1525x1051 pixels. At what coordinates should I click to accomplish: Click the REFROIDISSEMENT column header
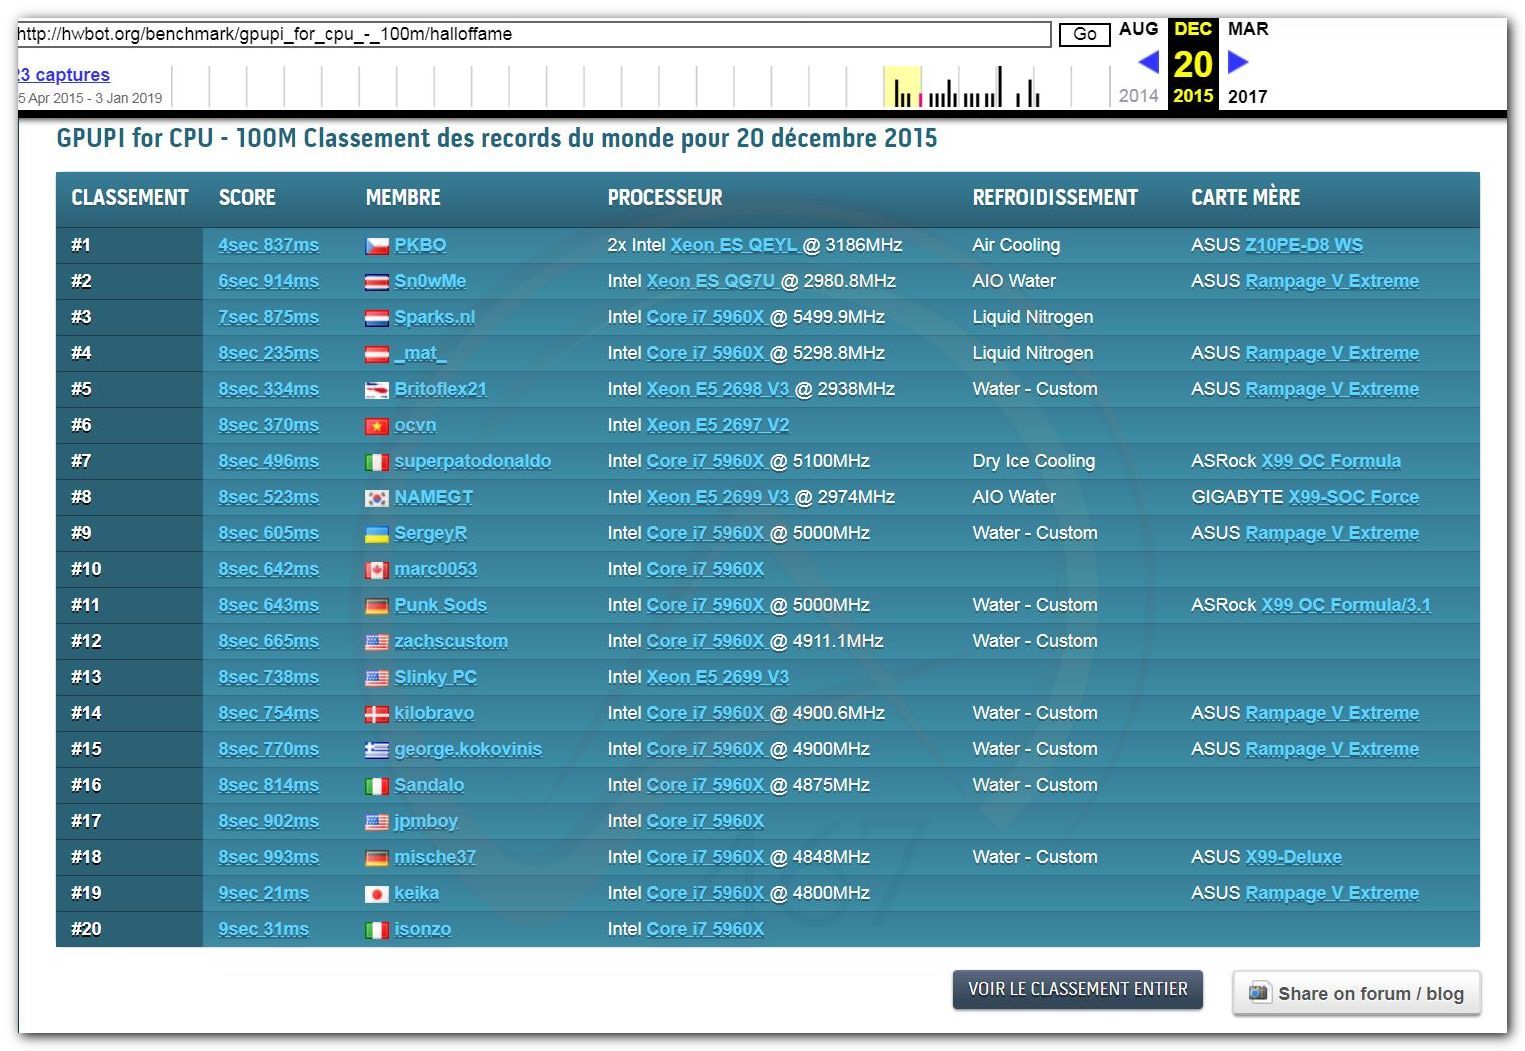click(1055, 198)
